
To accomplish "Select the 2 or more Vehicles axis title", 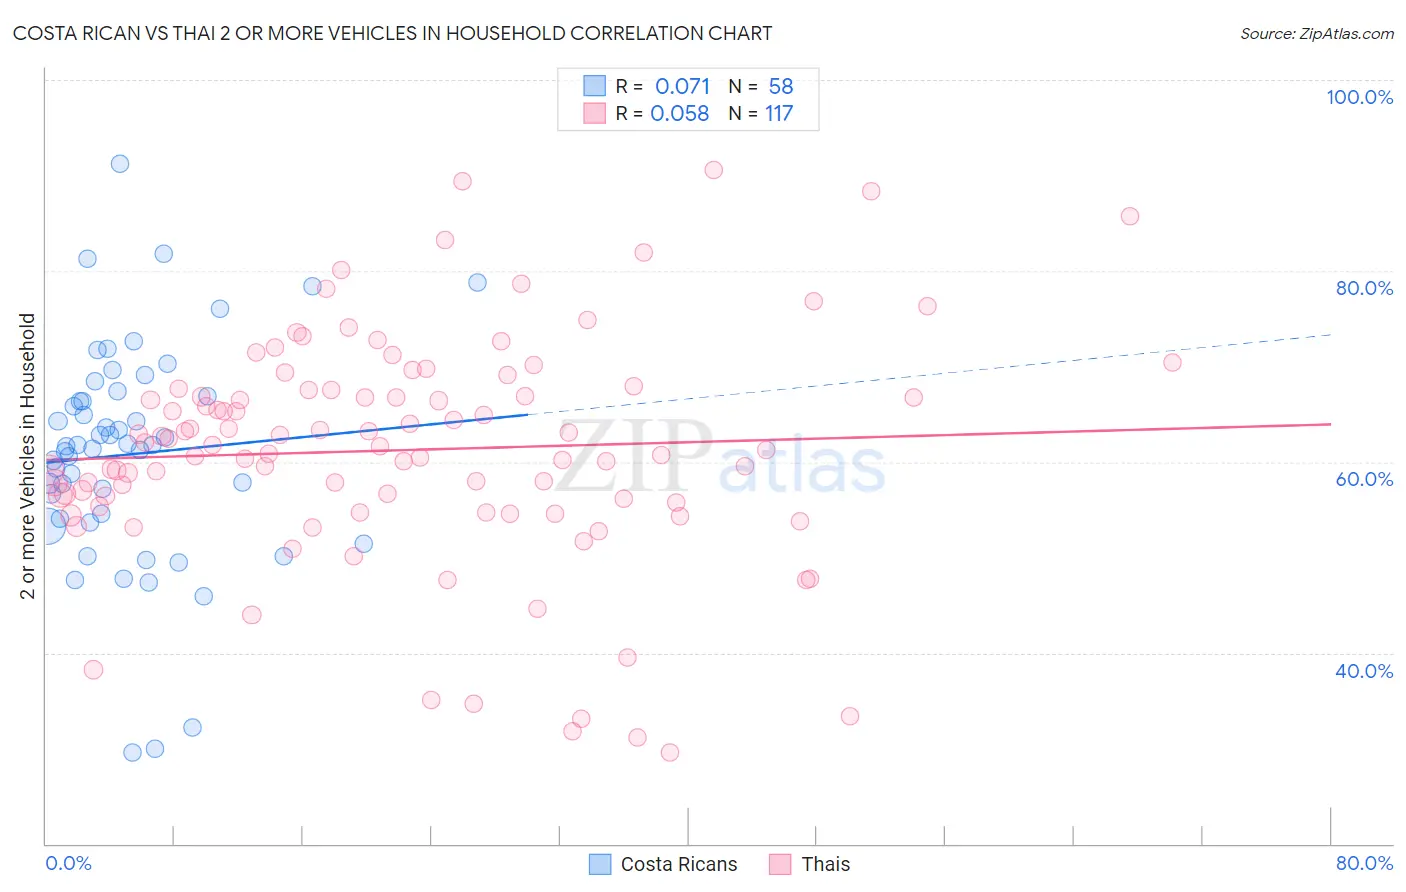I will (27, 456).
